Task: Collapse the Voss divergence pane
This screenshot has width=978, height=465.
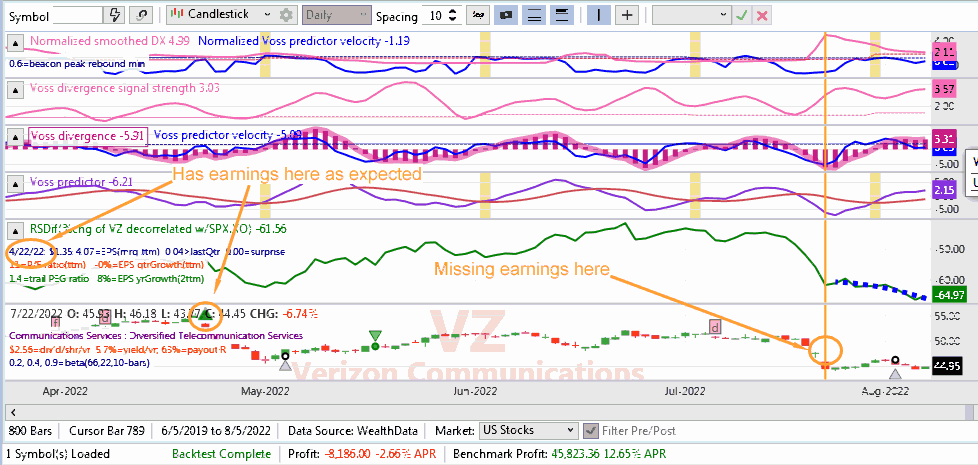Action: [x=15, y=136]
